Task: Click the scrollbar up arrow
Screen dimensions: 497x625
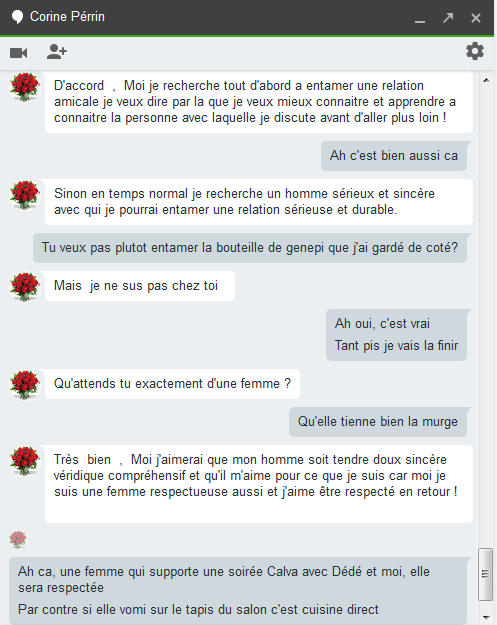Action: pos(486,80)
